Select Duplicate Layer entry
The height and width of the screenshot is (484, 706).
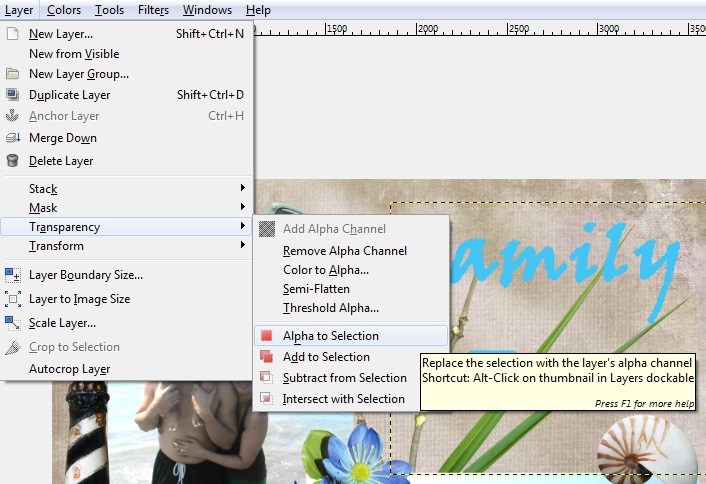tap(126, 95)
